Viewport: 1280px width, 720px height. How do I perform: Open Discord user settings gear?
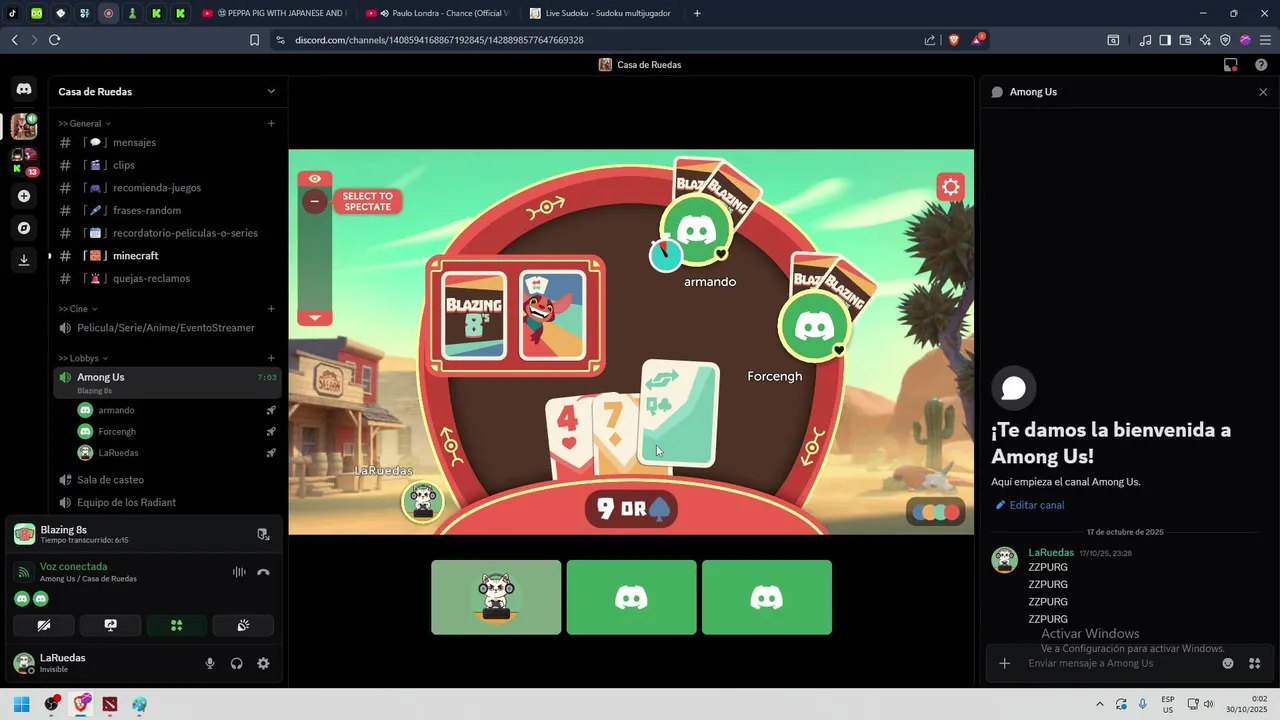point(263,663)
